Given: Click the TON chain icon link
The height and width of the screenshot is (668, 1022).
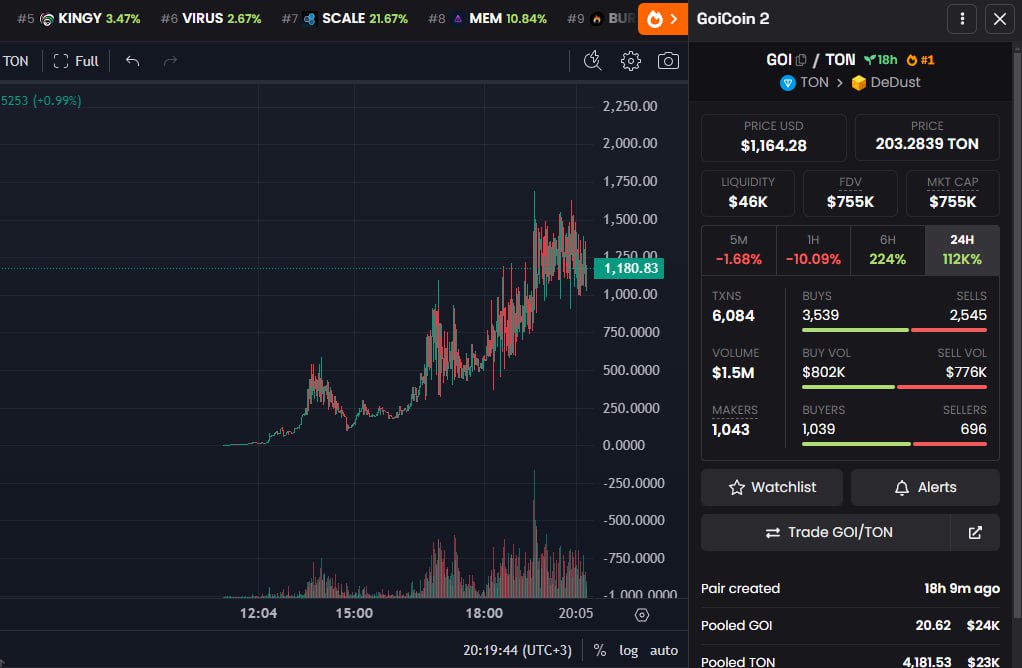Looking at the screenshot, I should click(x=804, y=83).
